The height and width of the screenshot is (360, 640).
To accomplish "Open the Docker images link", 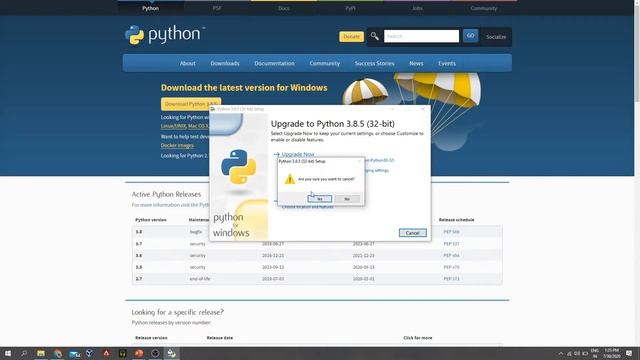I will [x=177, y=145].
